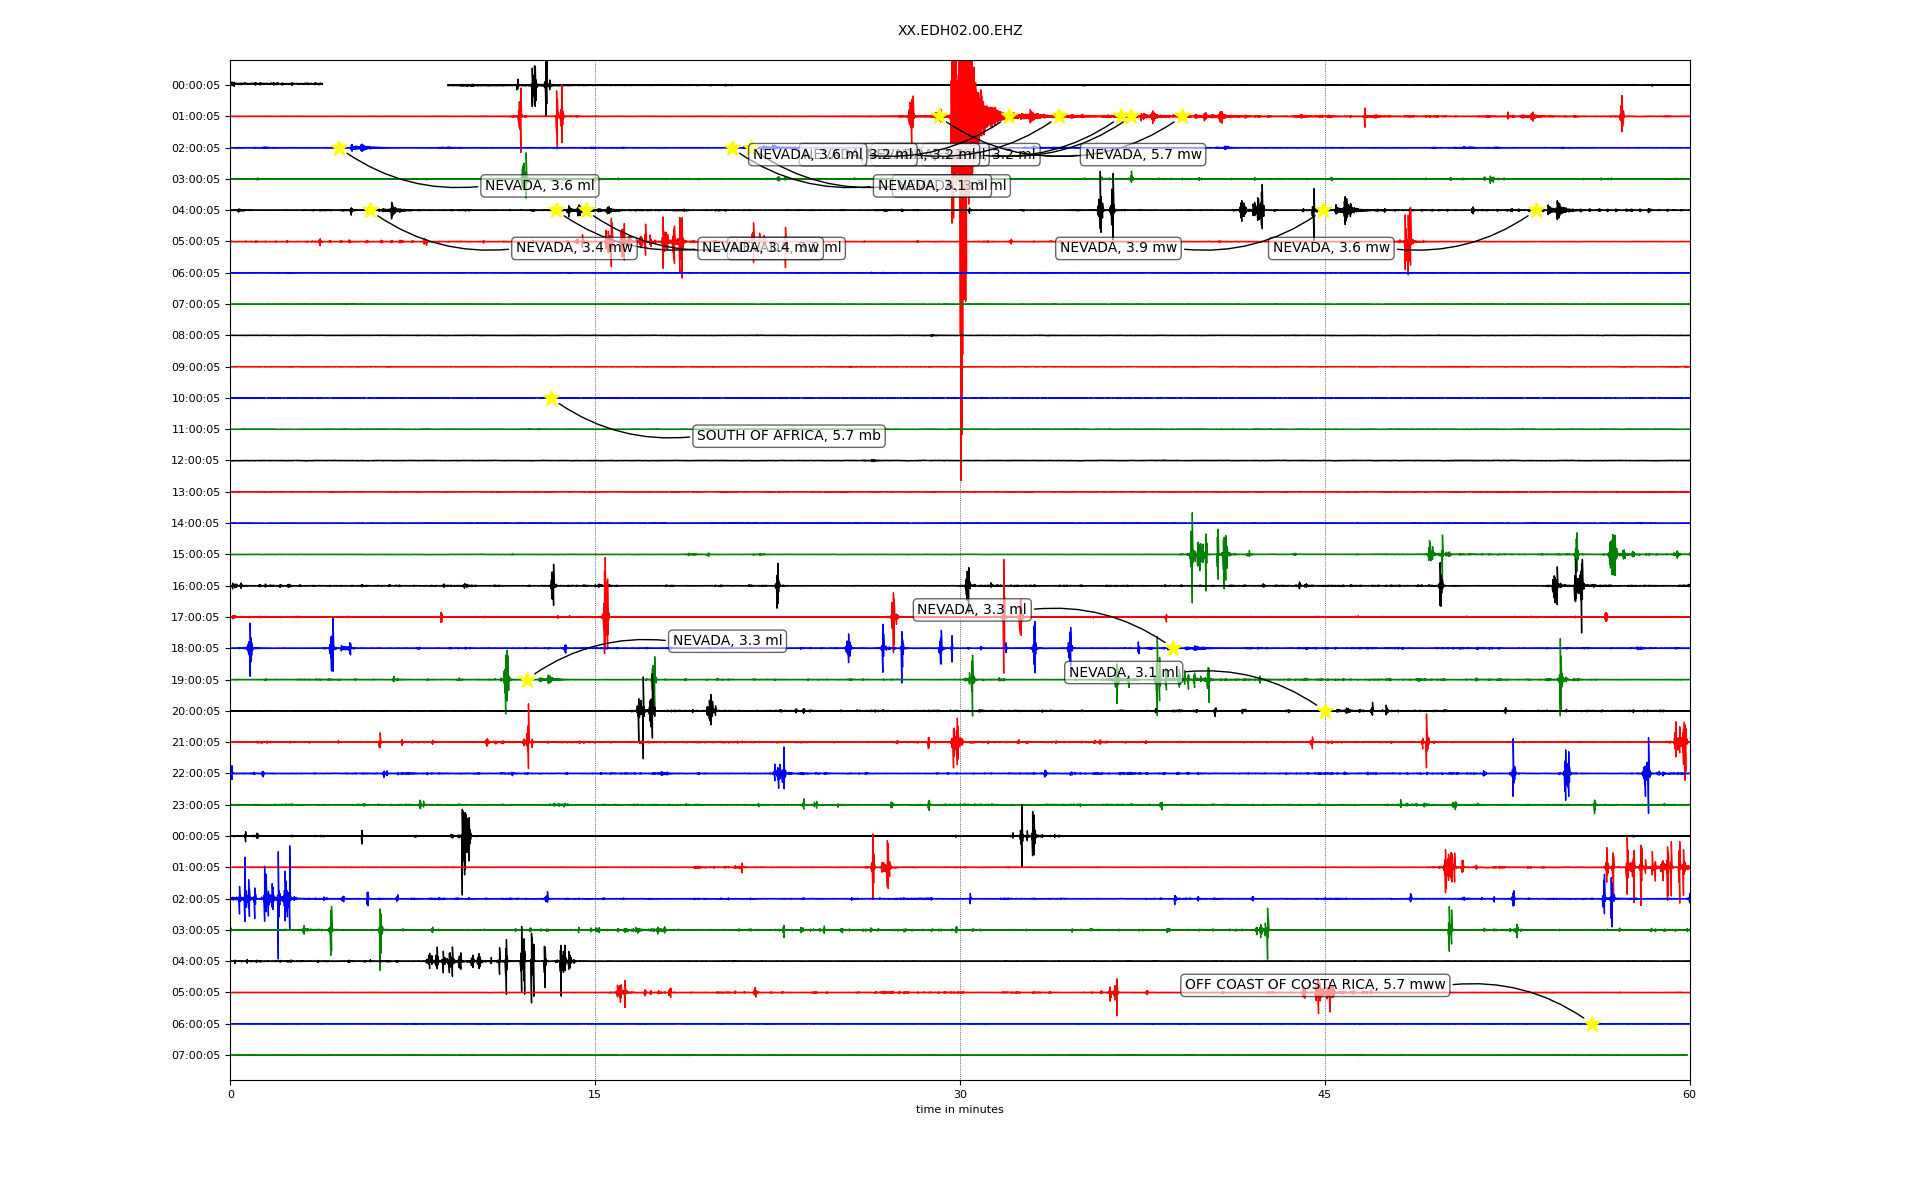Click the 23:00:05 row time label
The height and width of the screenshot is (1200, 1920).
coord(195,805)
